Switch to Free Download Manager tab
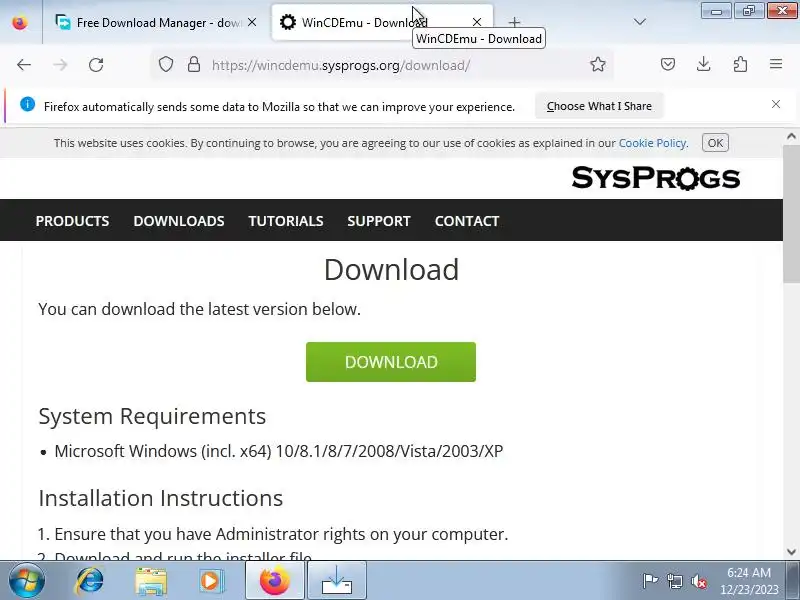 tap(156, 22)
